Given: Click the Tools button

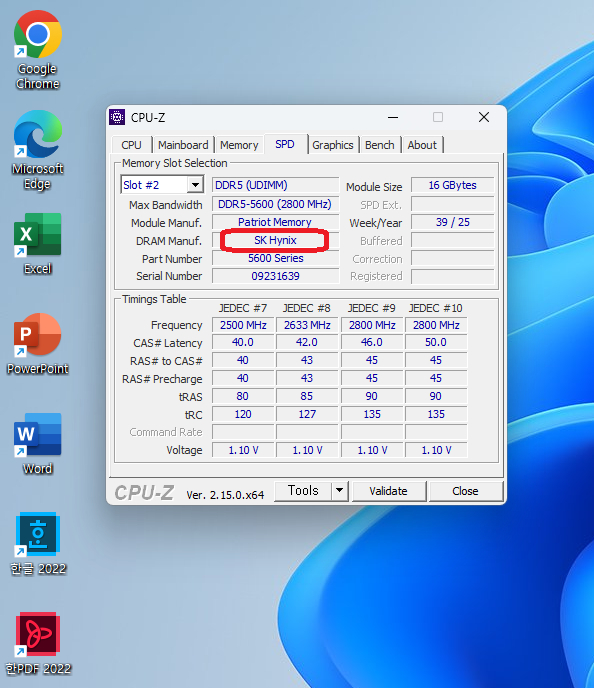Looking at the screenshot, I should [303, 491].
